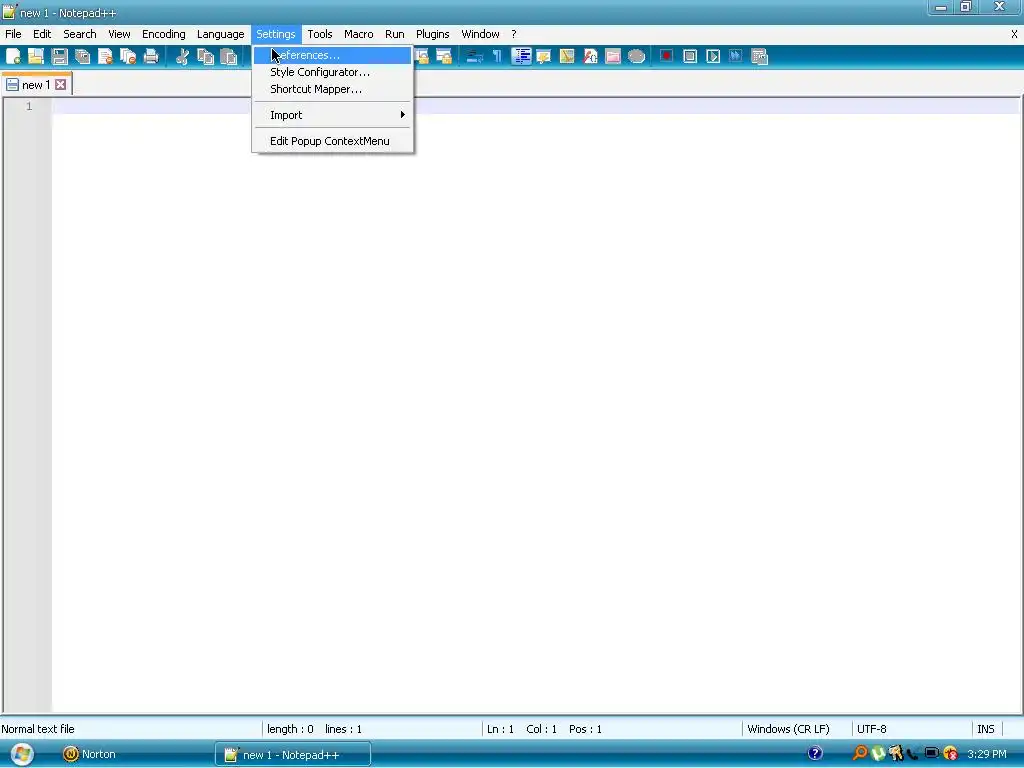The image size is (1024, 768).
Task: Select the new 1 document tab
Action: (x=36, y=85)
